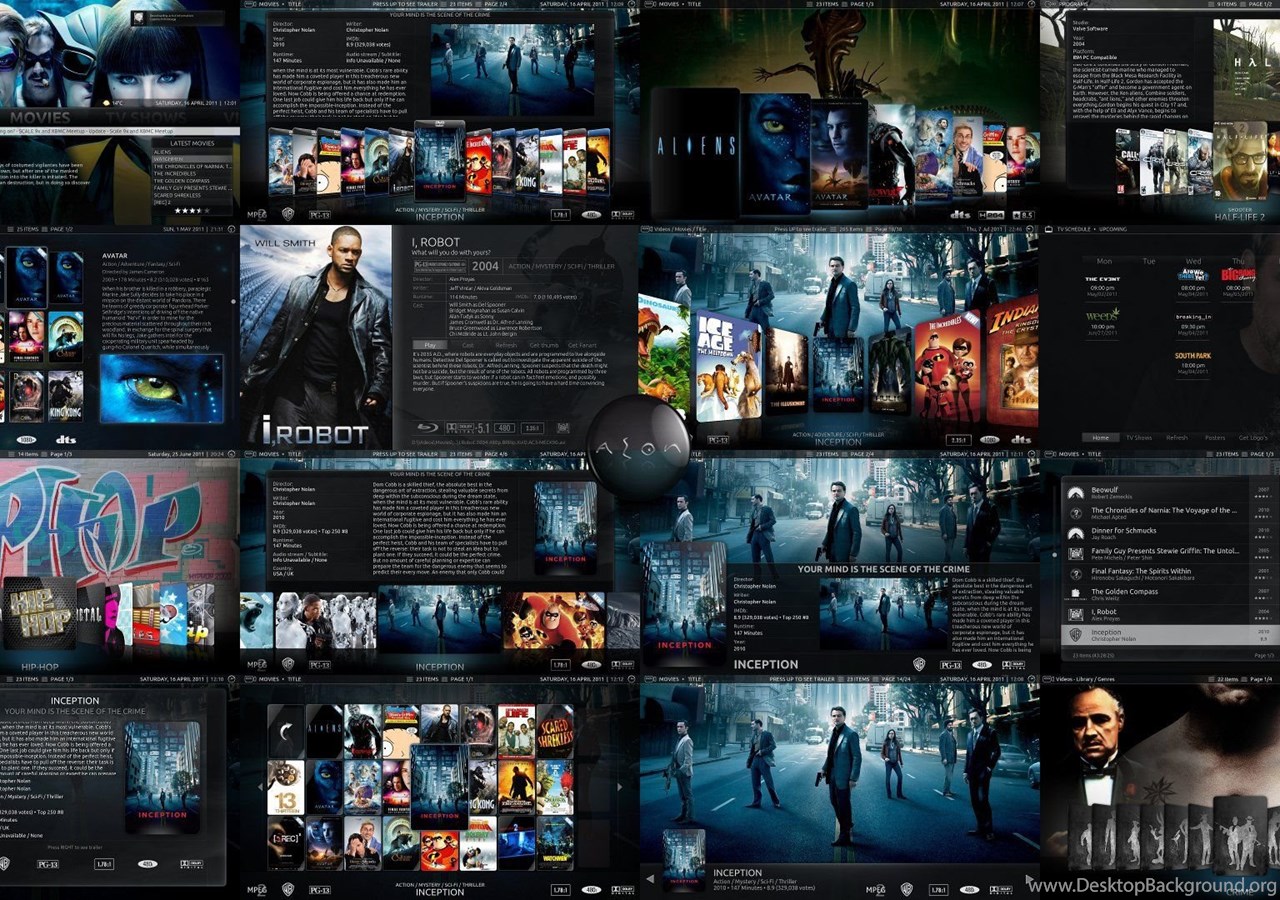This screenshot has height=900, width=1280.
Task: Open The Event logo in Monday schedule
Action: (x=1103, y=279)
